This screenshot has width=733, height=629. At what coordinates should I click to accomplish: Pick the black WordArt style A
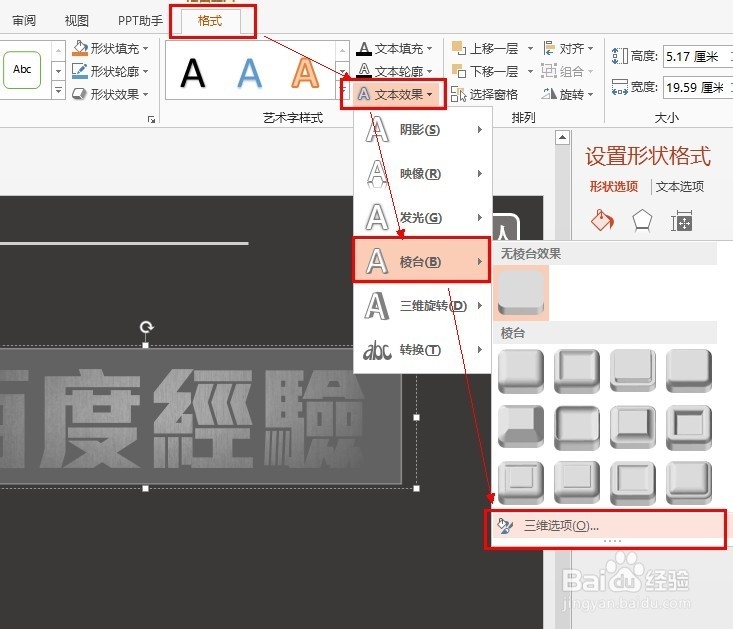[x=193, y=73]
